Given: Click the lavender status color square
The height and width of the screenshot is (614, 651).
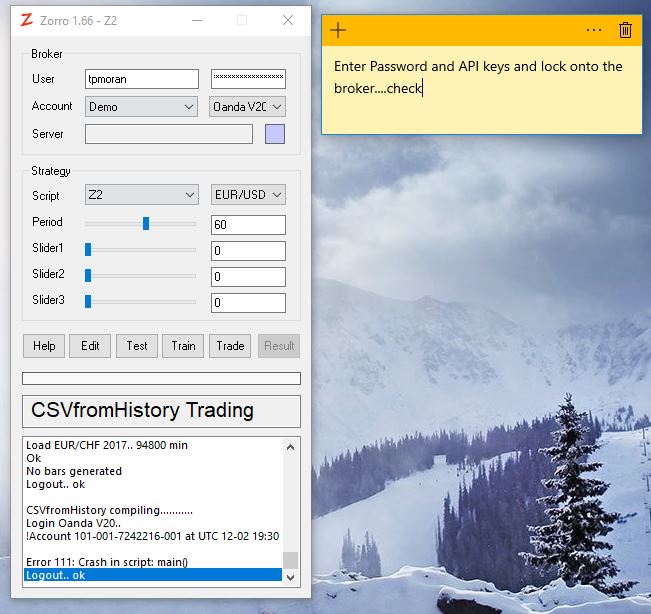Looking at the screenshot, I should click(x=275, y=134).
